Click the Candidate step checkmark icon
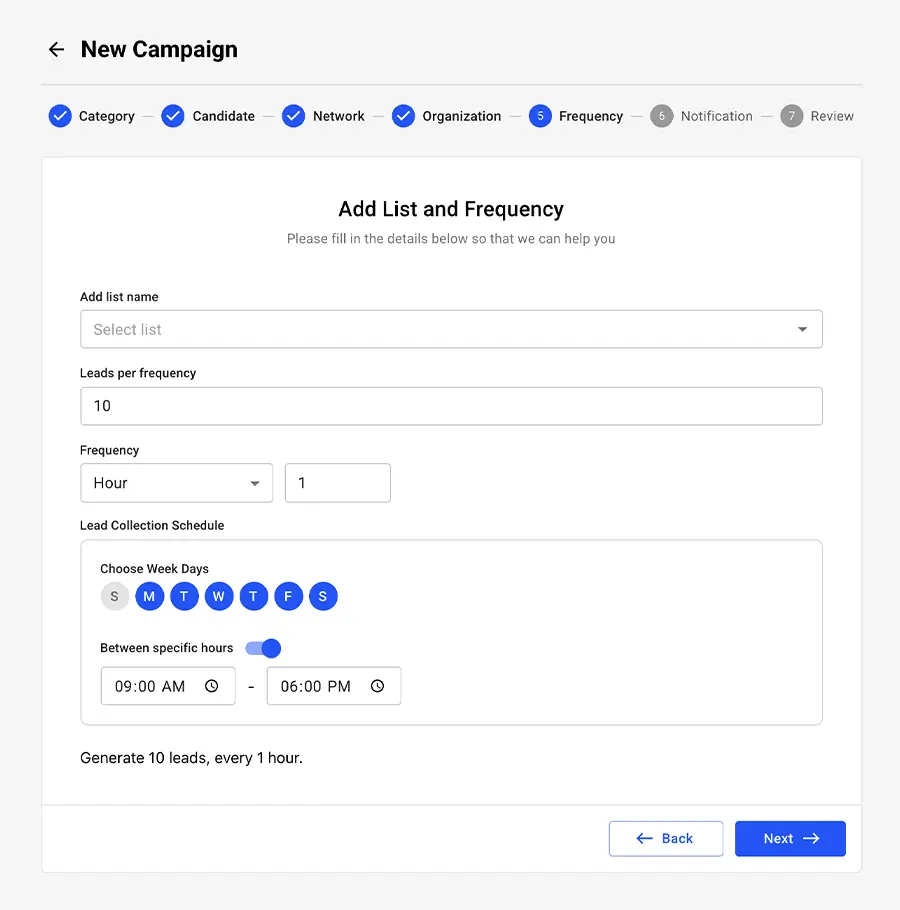This screenshot has height=910, width=900. (173, 116)
